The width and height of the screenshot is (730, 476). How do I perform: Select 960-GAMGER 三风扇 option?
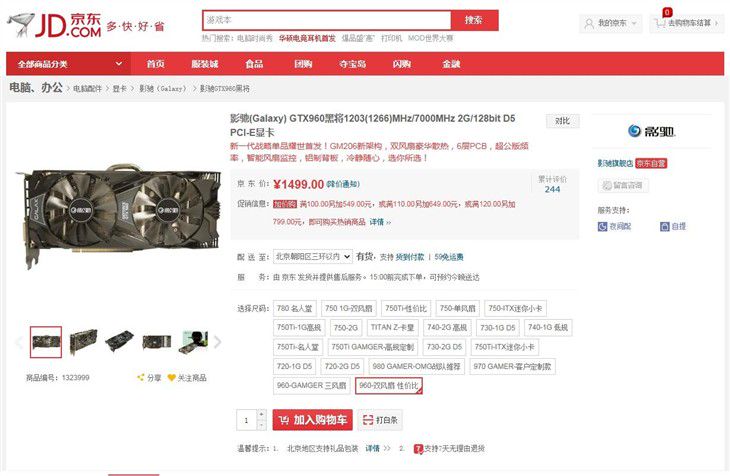coord(311,386)
